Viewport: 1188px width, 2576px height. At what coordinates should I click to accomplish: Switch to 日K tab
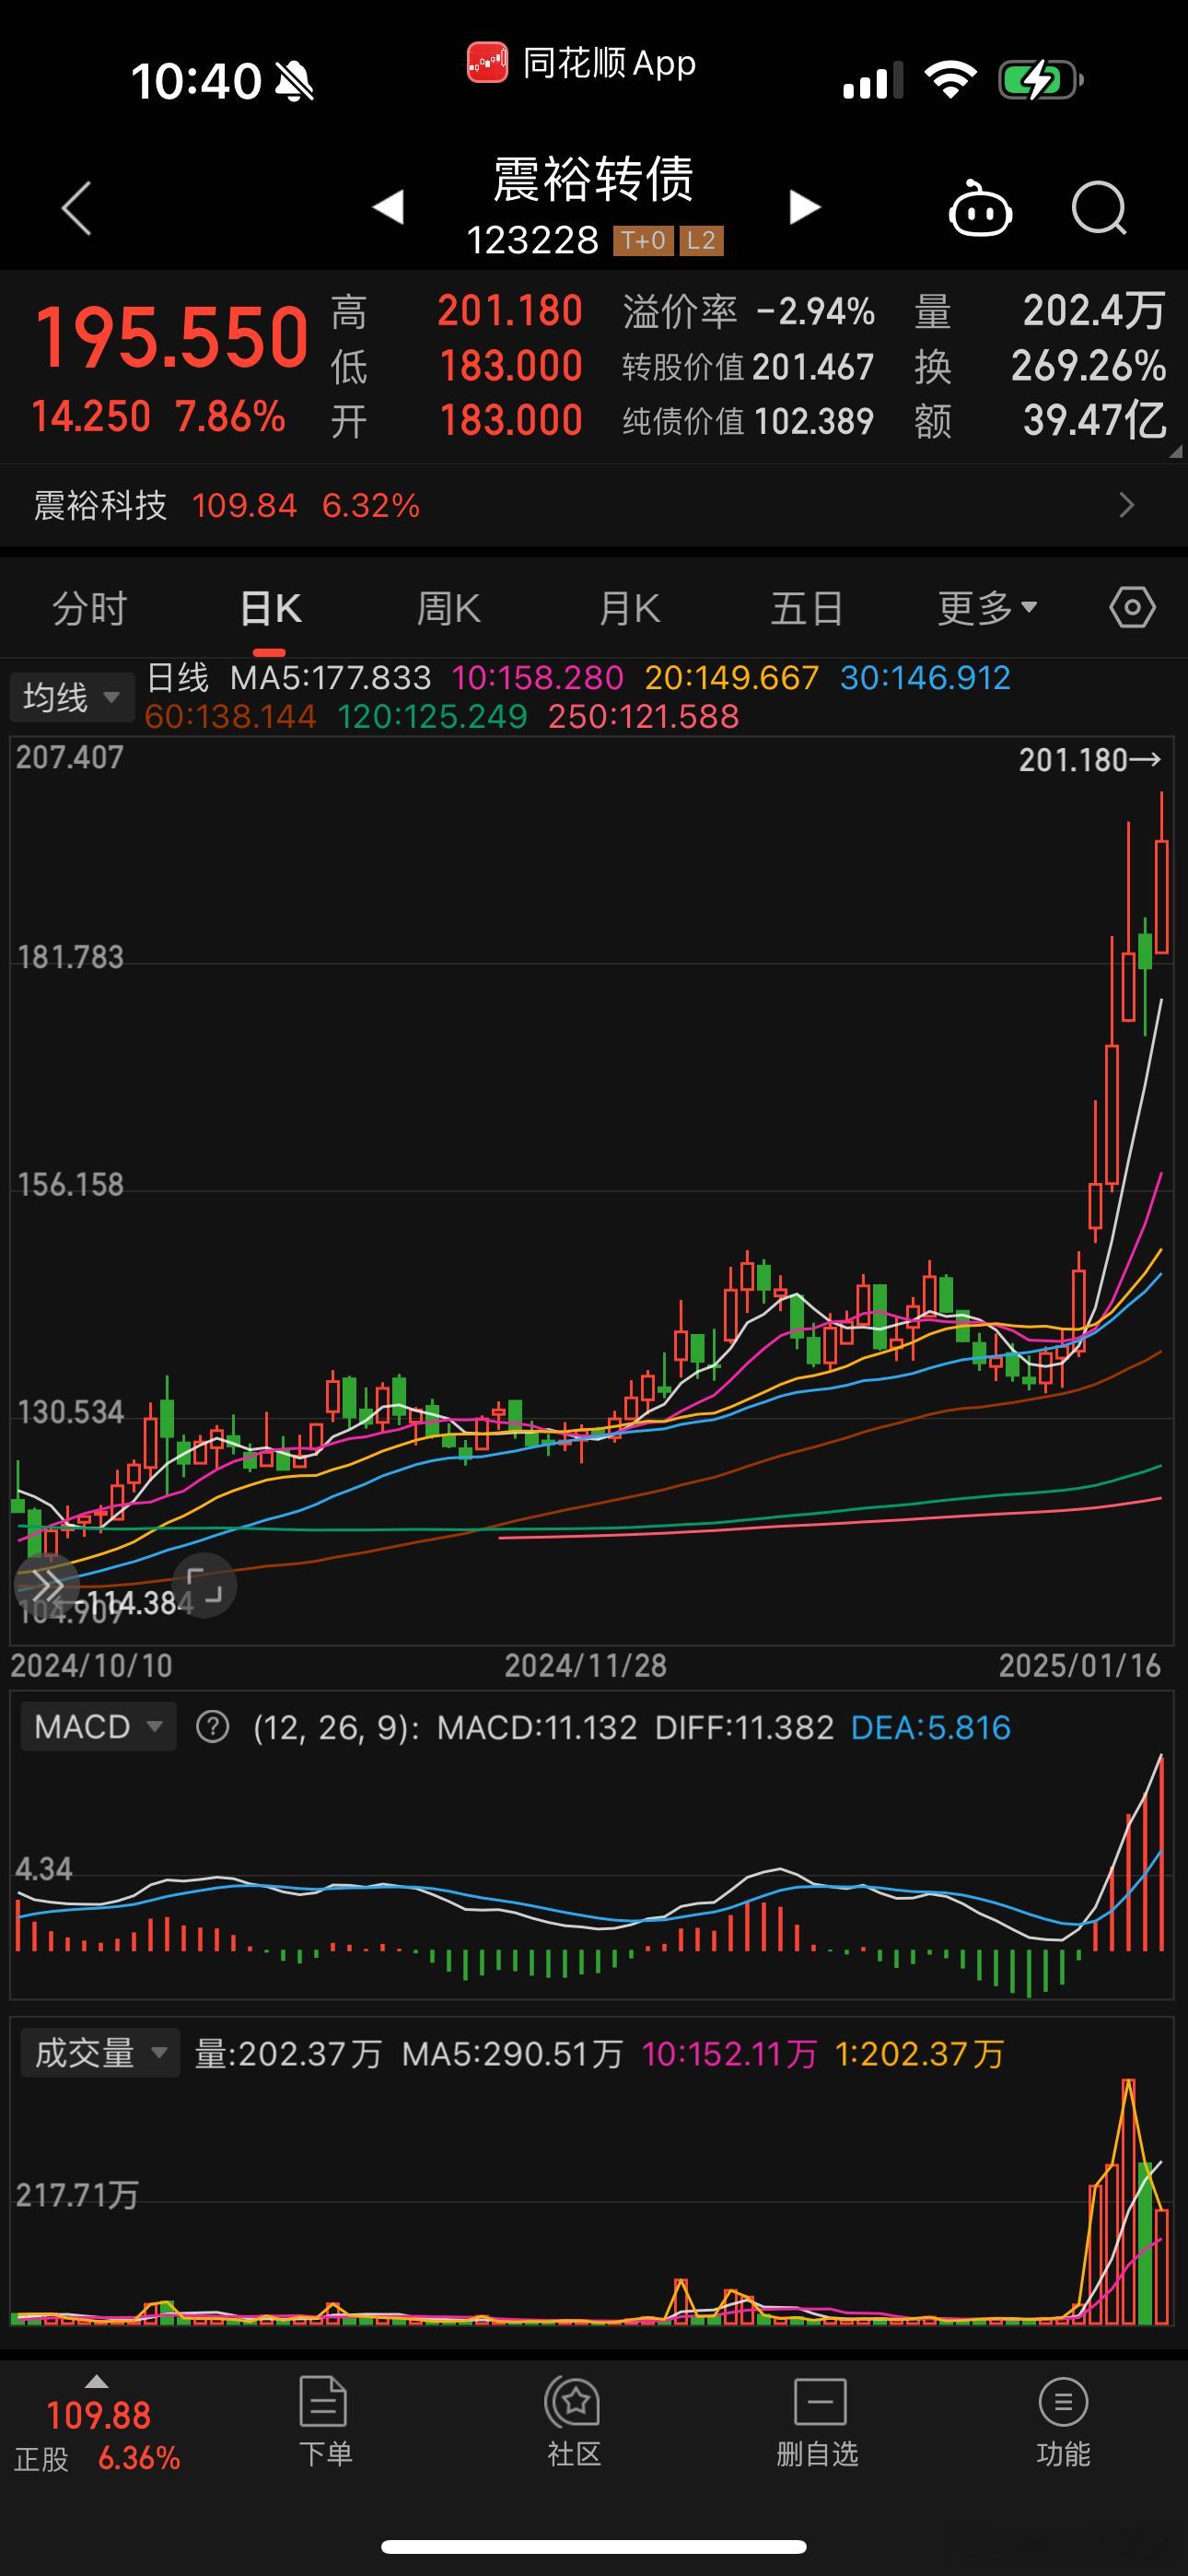click(271, 608)
